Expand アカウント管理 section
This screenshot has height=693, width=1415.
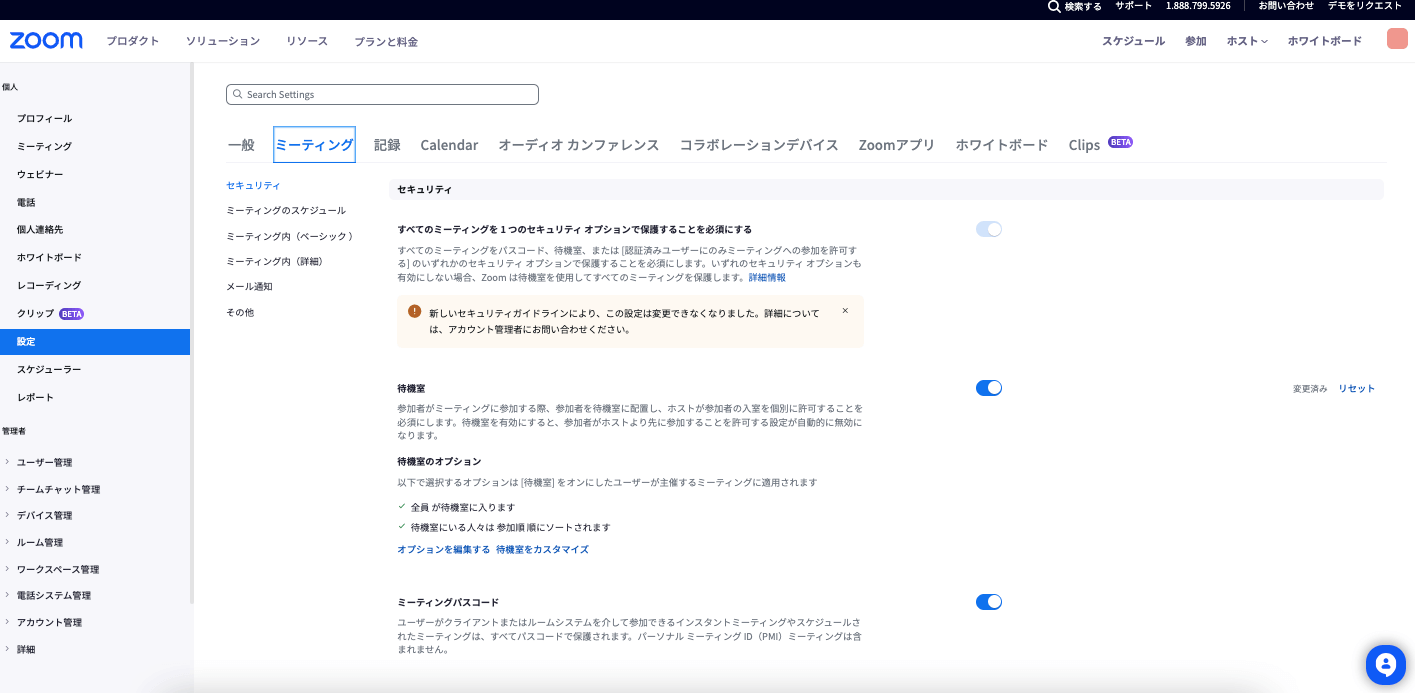click(49, 622)
